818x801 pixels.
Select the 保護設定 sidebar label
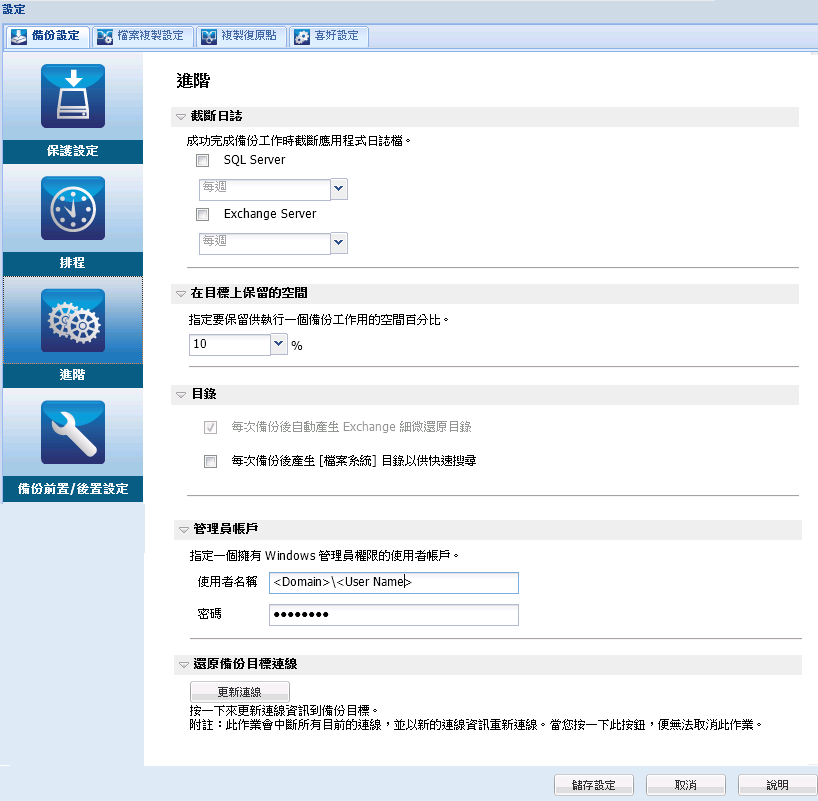(73, 151)
